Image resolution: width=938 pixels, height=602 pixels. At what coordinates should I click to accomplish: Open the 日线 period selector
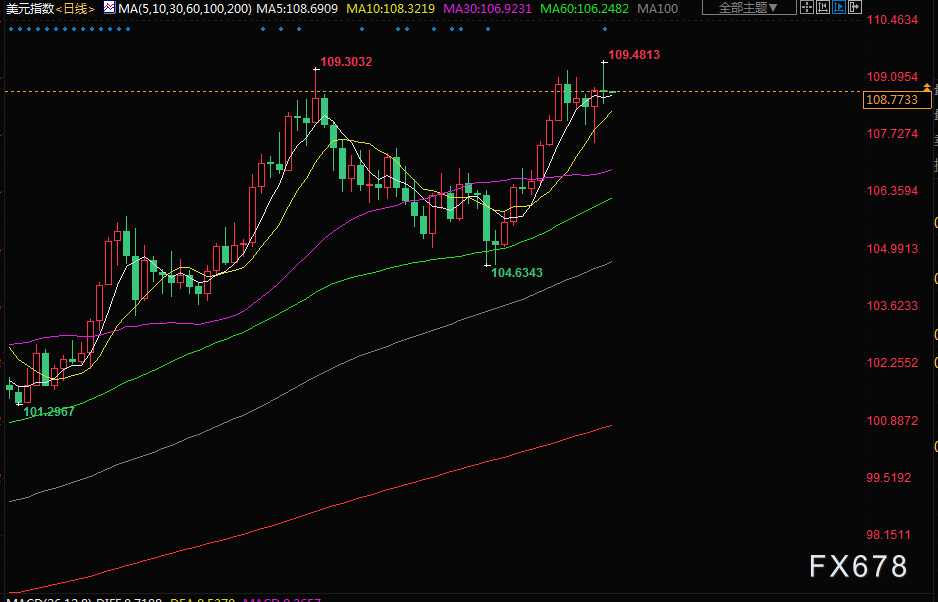pyautogui.click(x=75, y=9)
